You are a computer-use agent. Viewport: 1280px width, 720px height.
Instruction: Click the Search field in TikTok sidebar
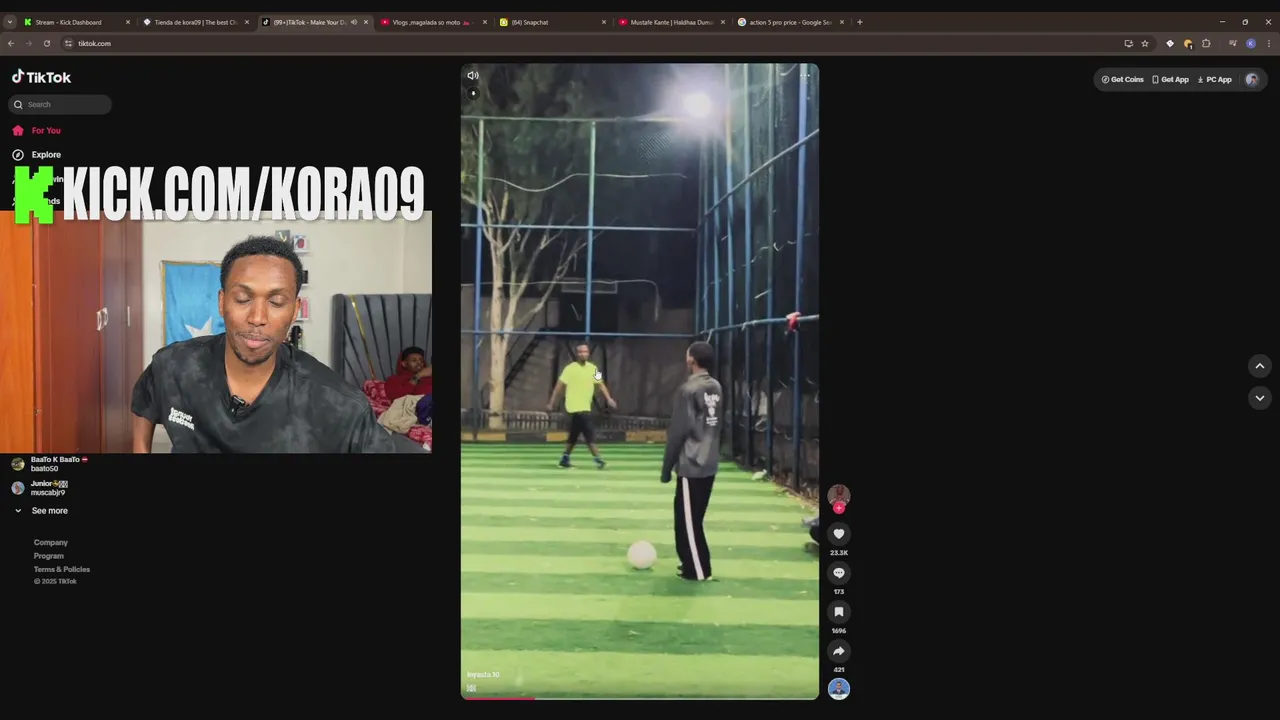click(60, 104)
